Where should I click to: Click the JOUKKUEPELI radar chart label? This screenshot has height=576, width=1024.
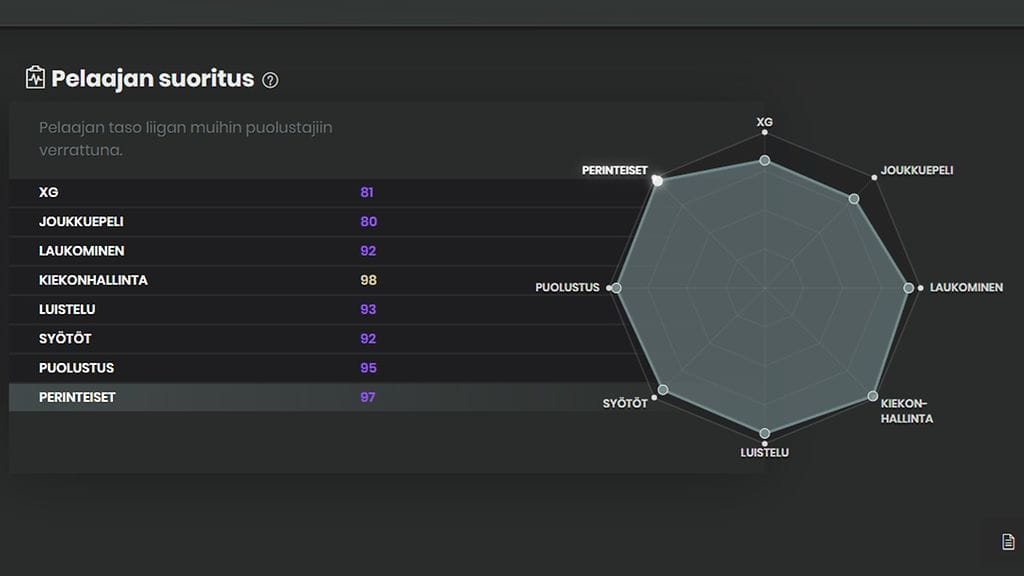pyautogui.click(x=917, y=170)
